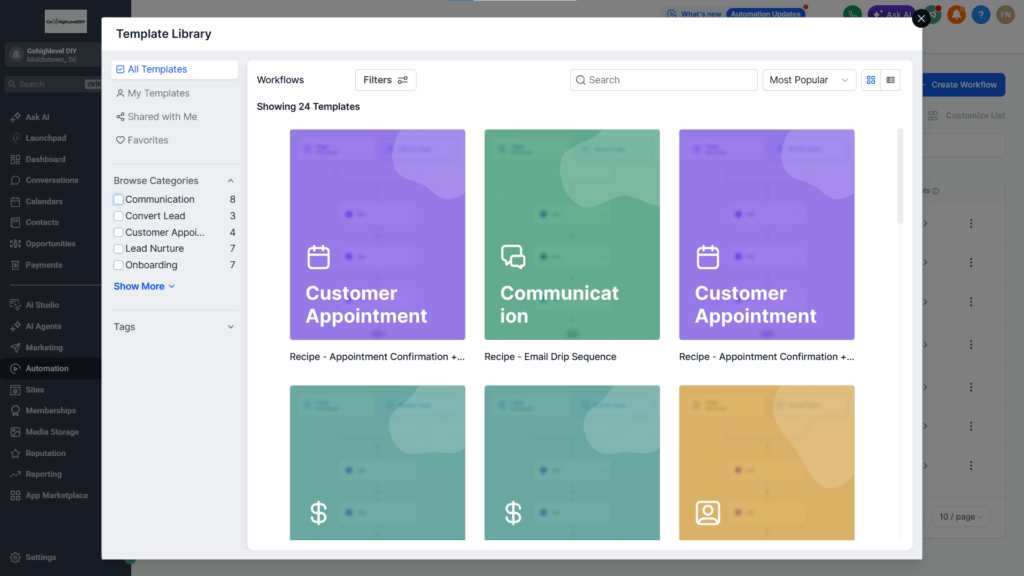
Task: Open Contacts in the sidebar
Action: 42,223
